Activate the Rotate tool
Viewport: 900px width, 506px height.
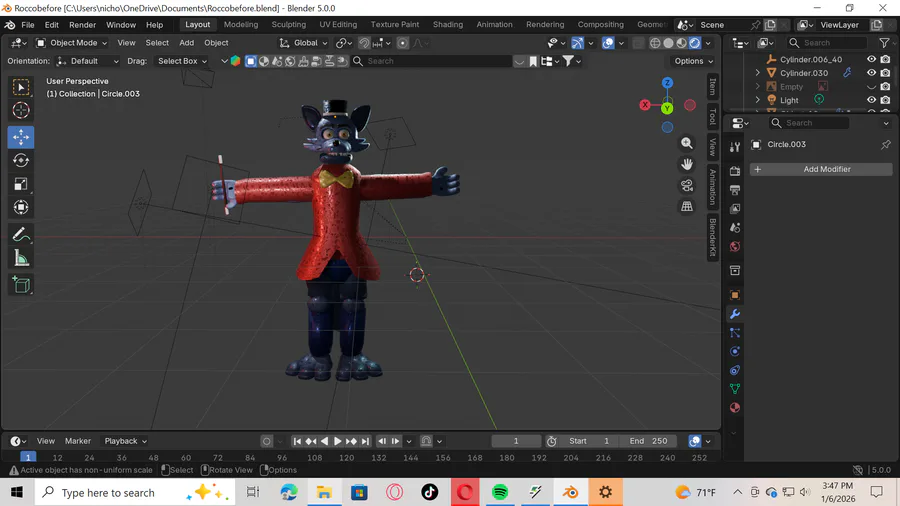coord(21,161)
